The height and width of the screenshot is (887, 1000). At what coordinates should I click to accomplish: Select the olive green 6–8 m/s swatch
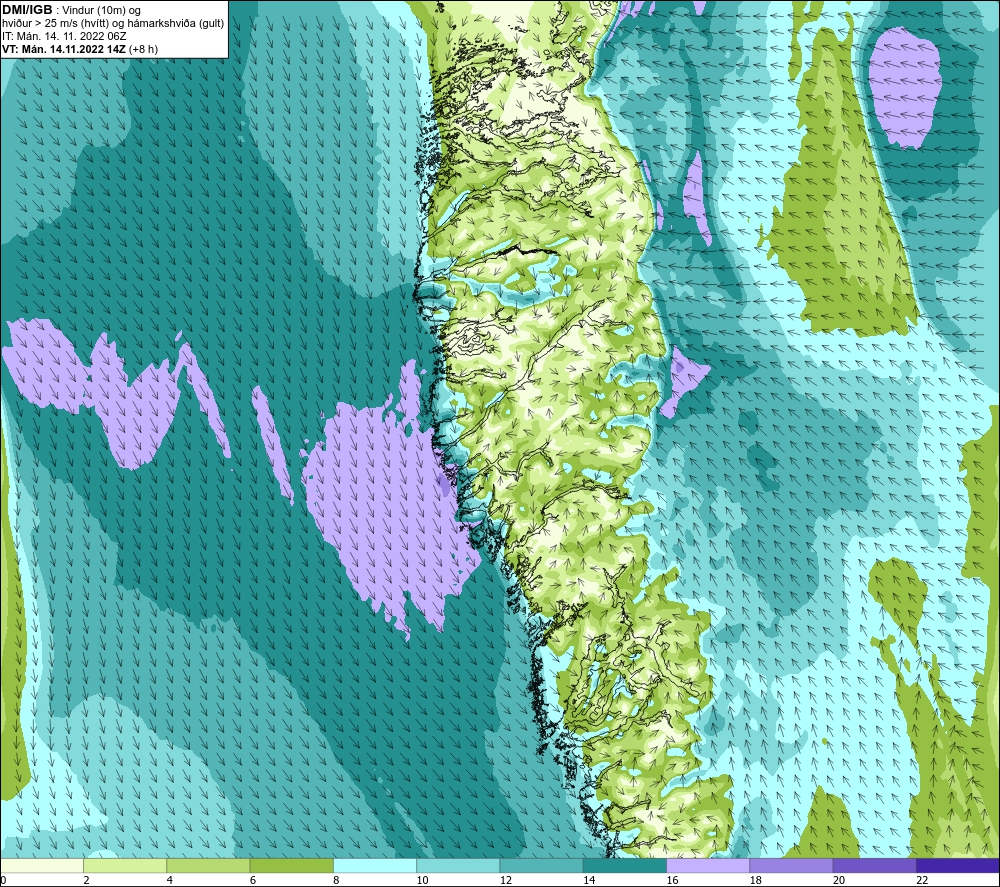click(x=291, y=865)
